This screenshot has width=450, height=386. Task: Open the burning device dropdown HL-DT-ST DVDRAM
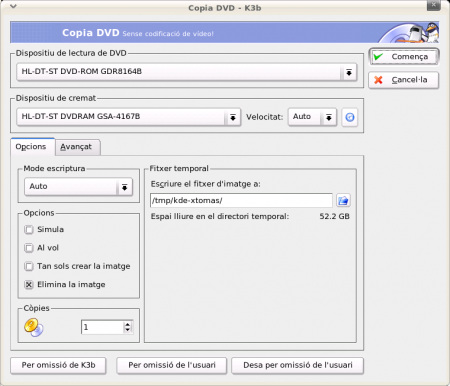pyautogui.click(x=128, y=117)
